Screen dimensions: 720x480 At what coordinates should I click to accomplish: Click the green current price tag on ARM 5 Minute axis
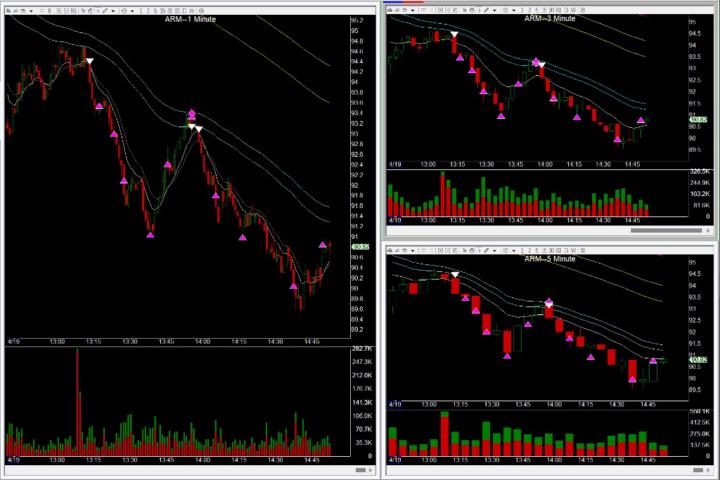(x=698, y=360)
